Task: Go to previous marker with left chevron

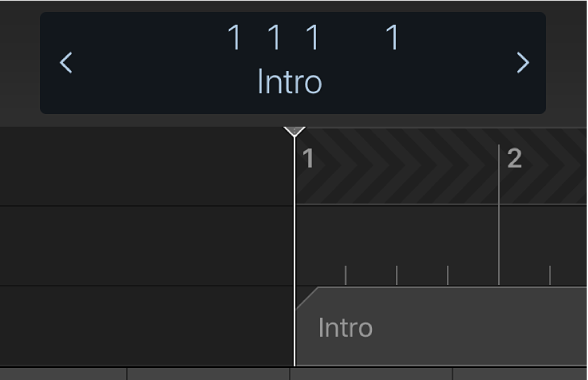Action: tap(66, 63)
